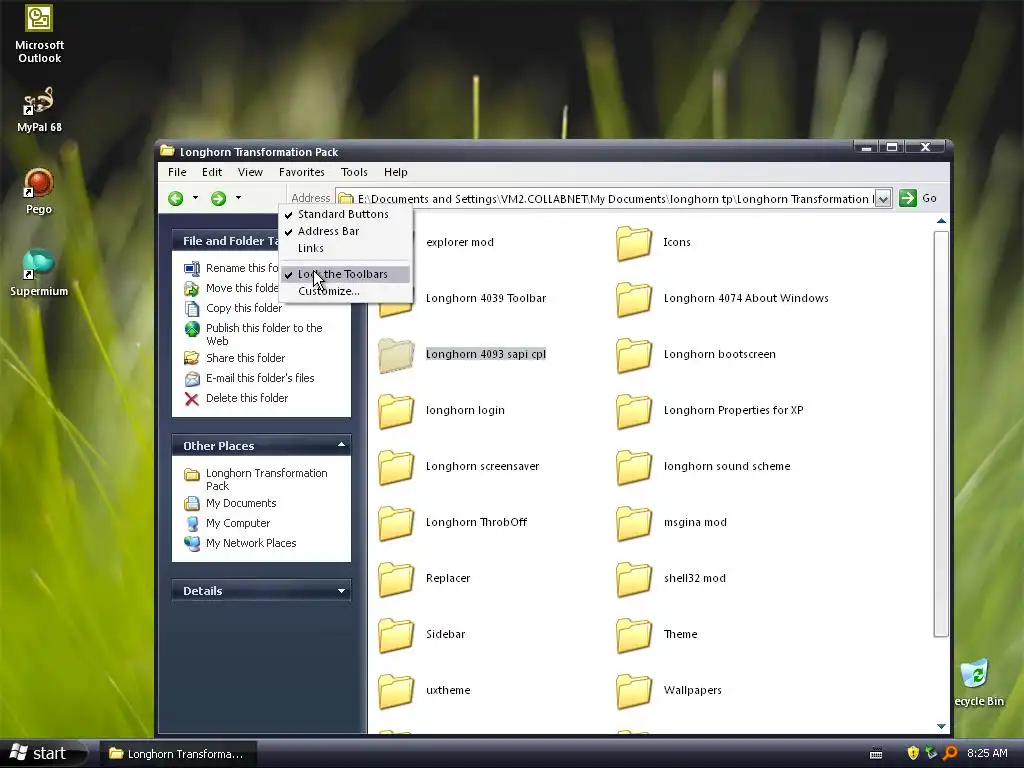The height and width of the screenshot is (768, 1024).
Task: Click the orange magnifier tray icon
Action: pos(950,753)
